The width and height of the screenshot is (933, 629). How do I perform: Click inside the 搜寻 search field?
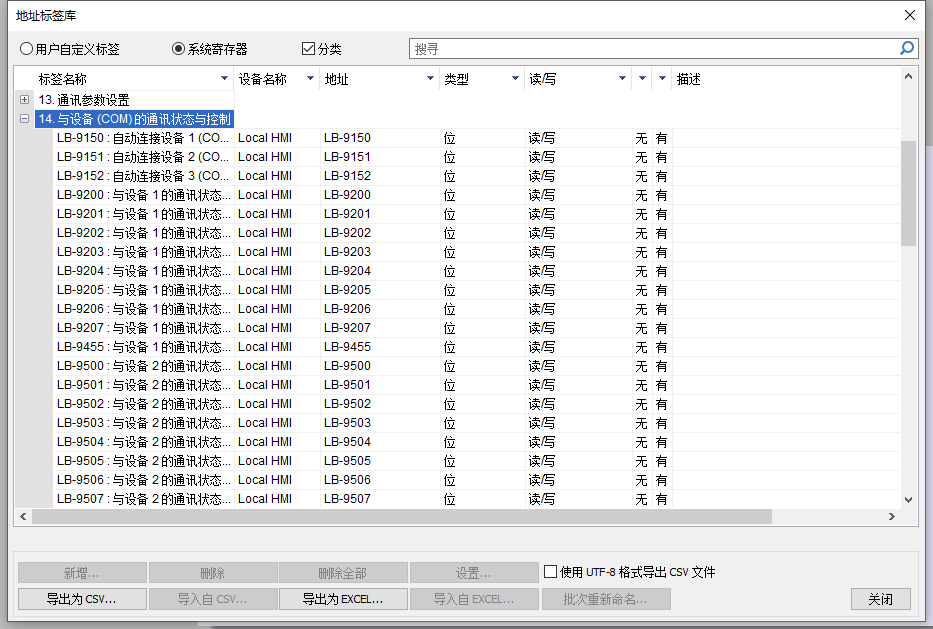[x=650, y=48]
